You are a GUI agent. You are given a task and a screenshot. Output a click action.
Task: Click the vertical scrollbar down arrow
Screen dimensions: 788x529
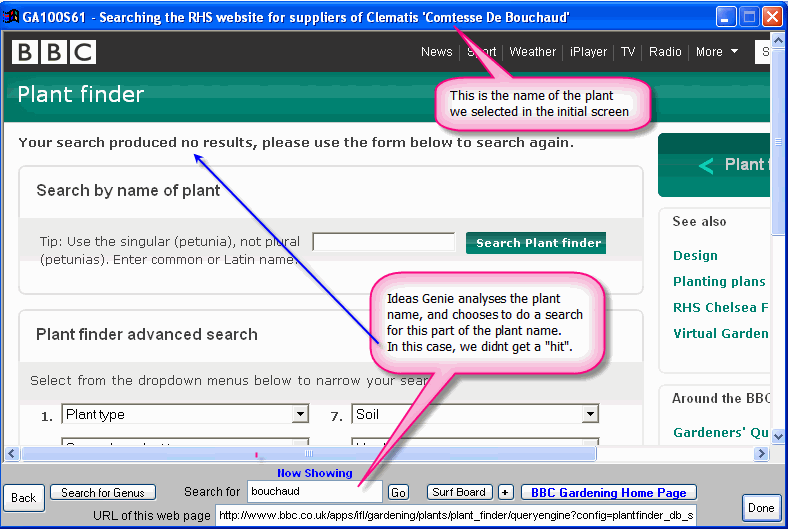[778, 436]
